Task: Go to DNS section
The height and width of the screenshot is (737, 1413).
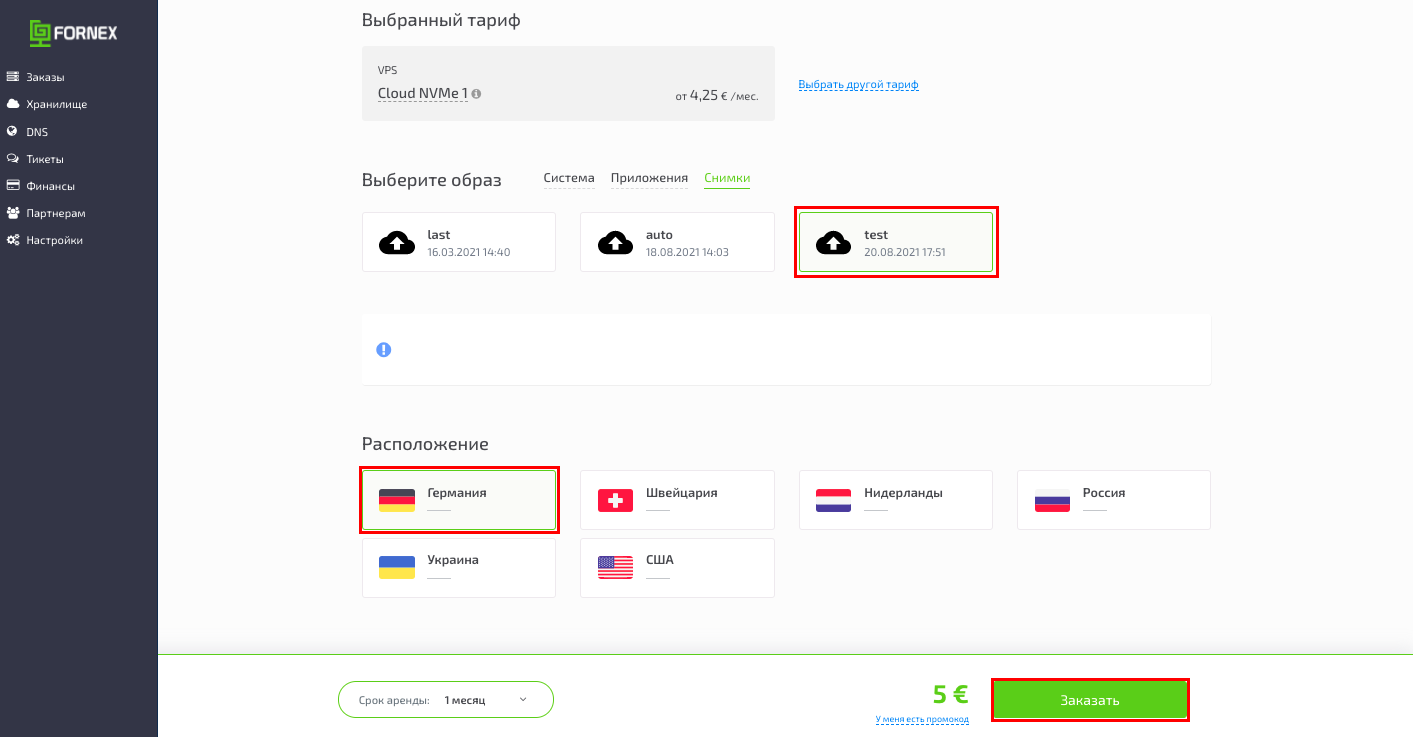Action: 37,132
